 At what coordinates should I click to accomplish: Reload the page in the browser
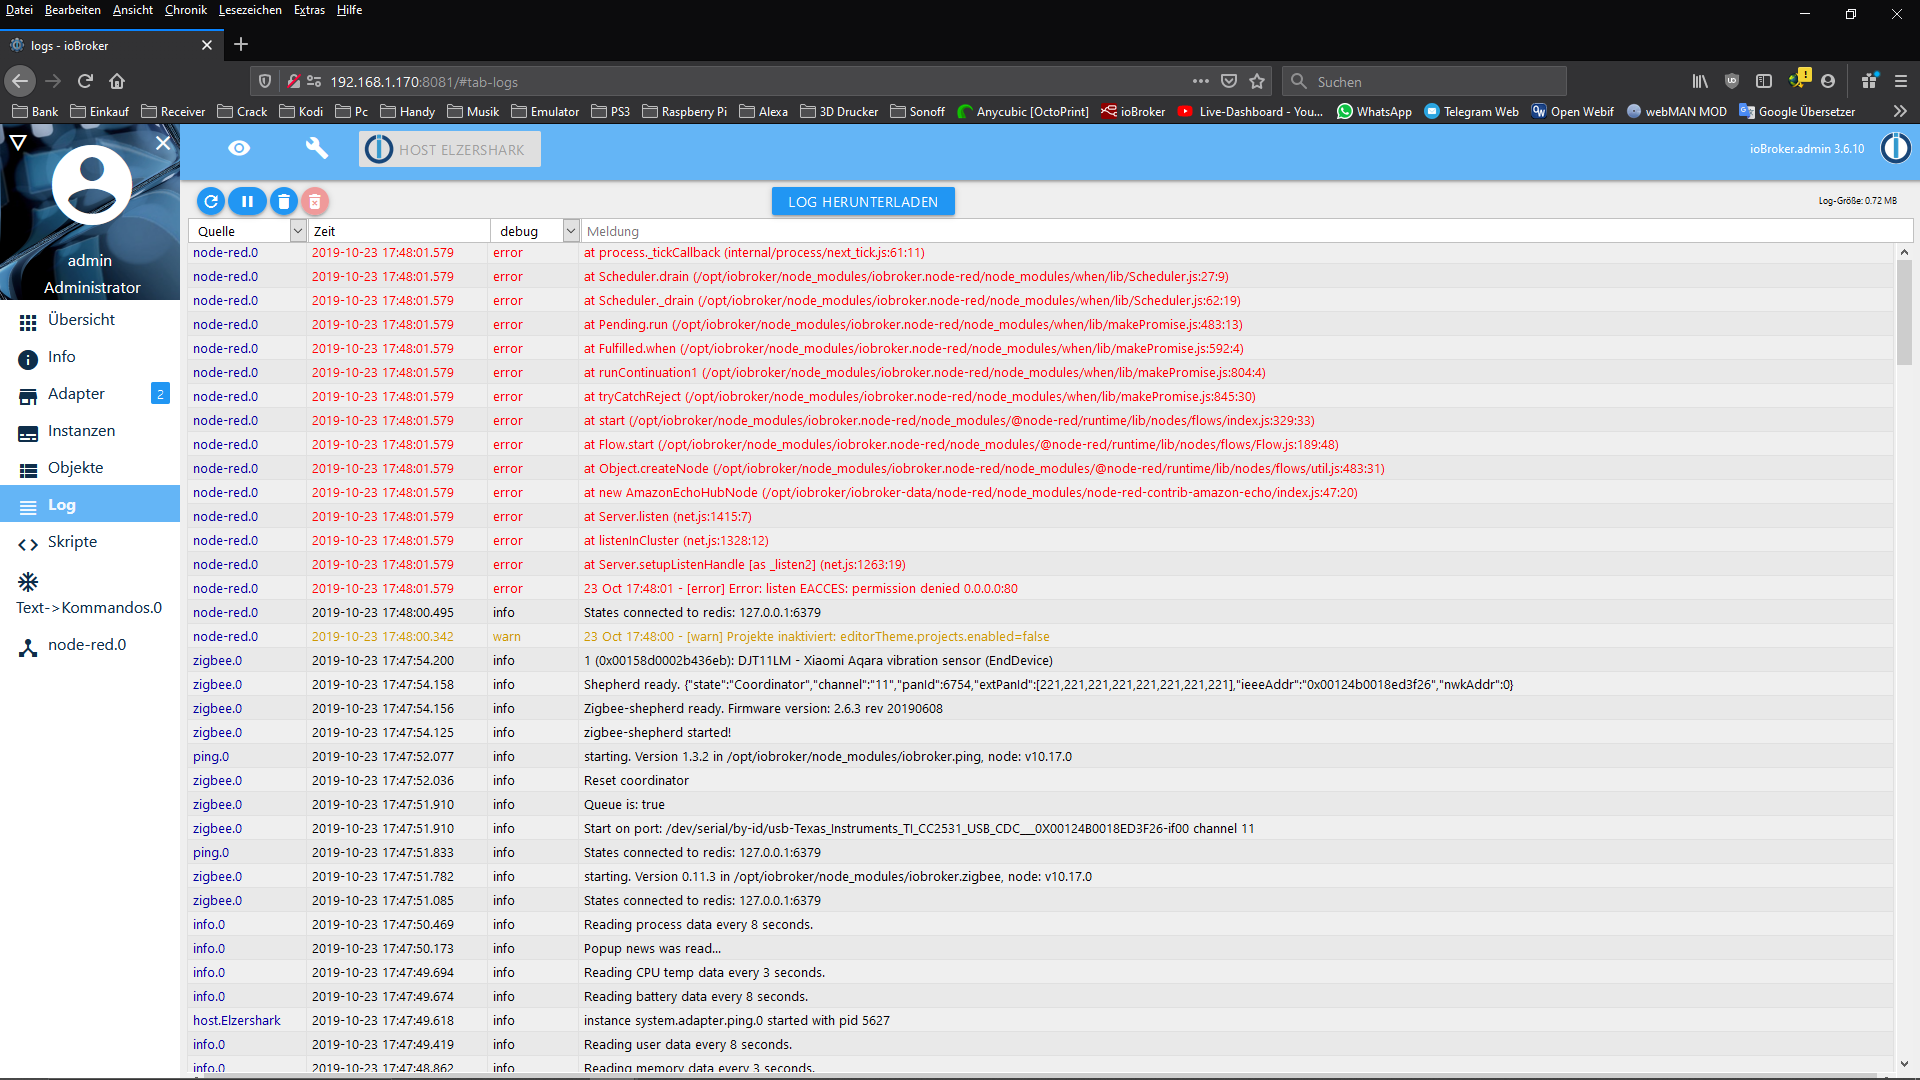coord(85,81)
